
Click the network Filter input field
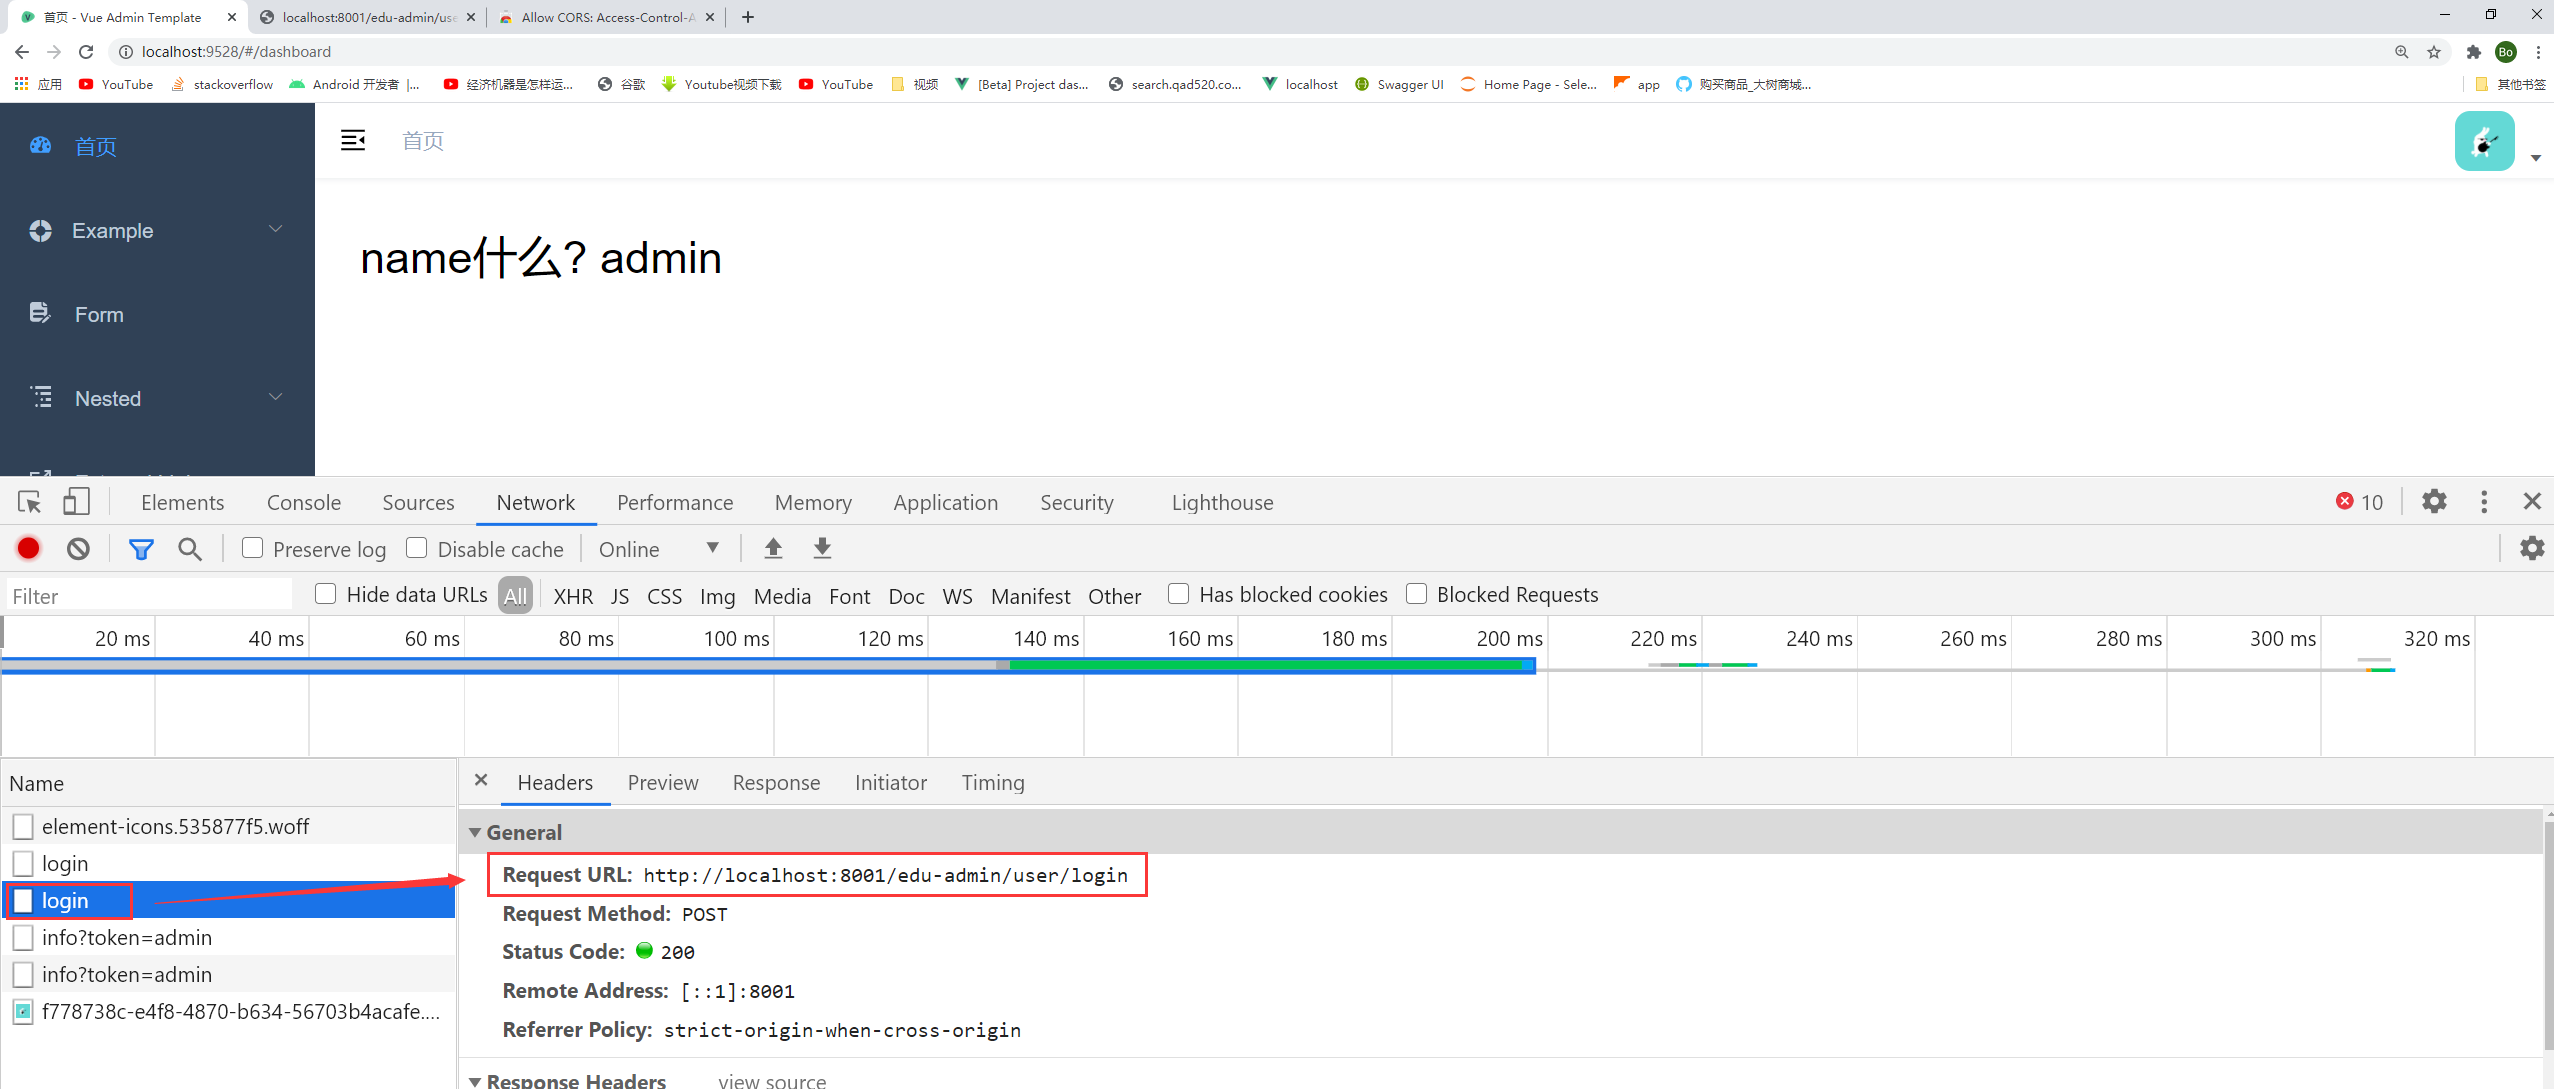click(x=148, y=596)
